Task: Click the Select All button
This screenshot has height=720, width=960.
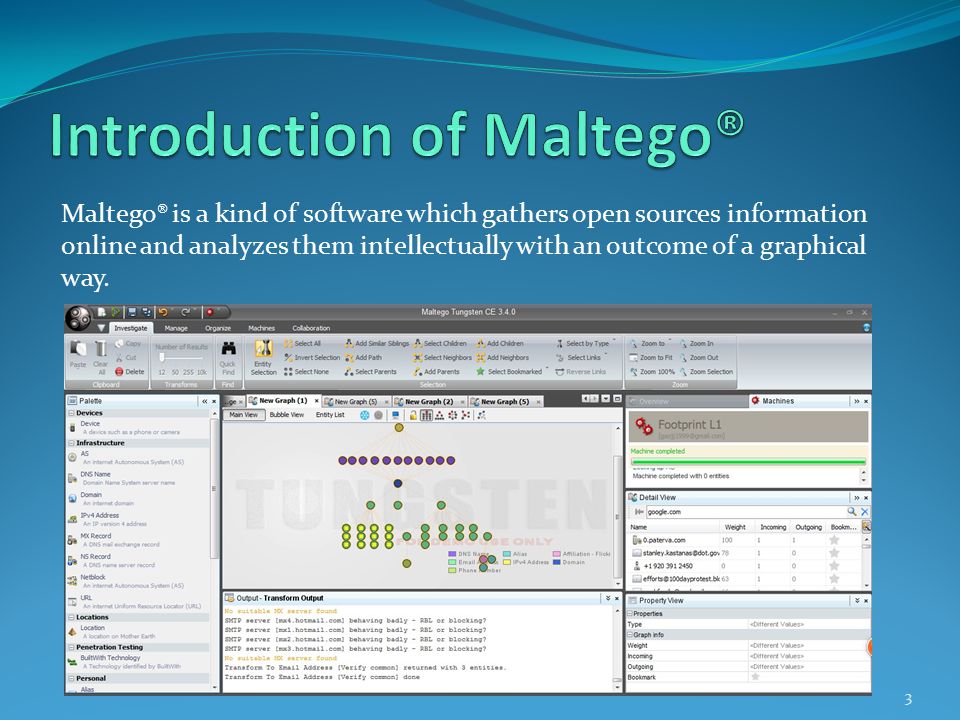Action: coord(302,343)
